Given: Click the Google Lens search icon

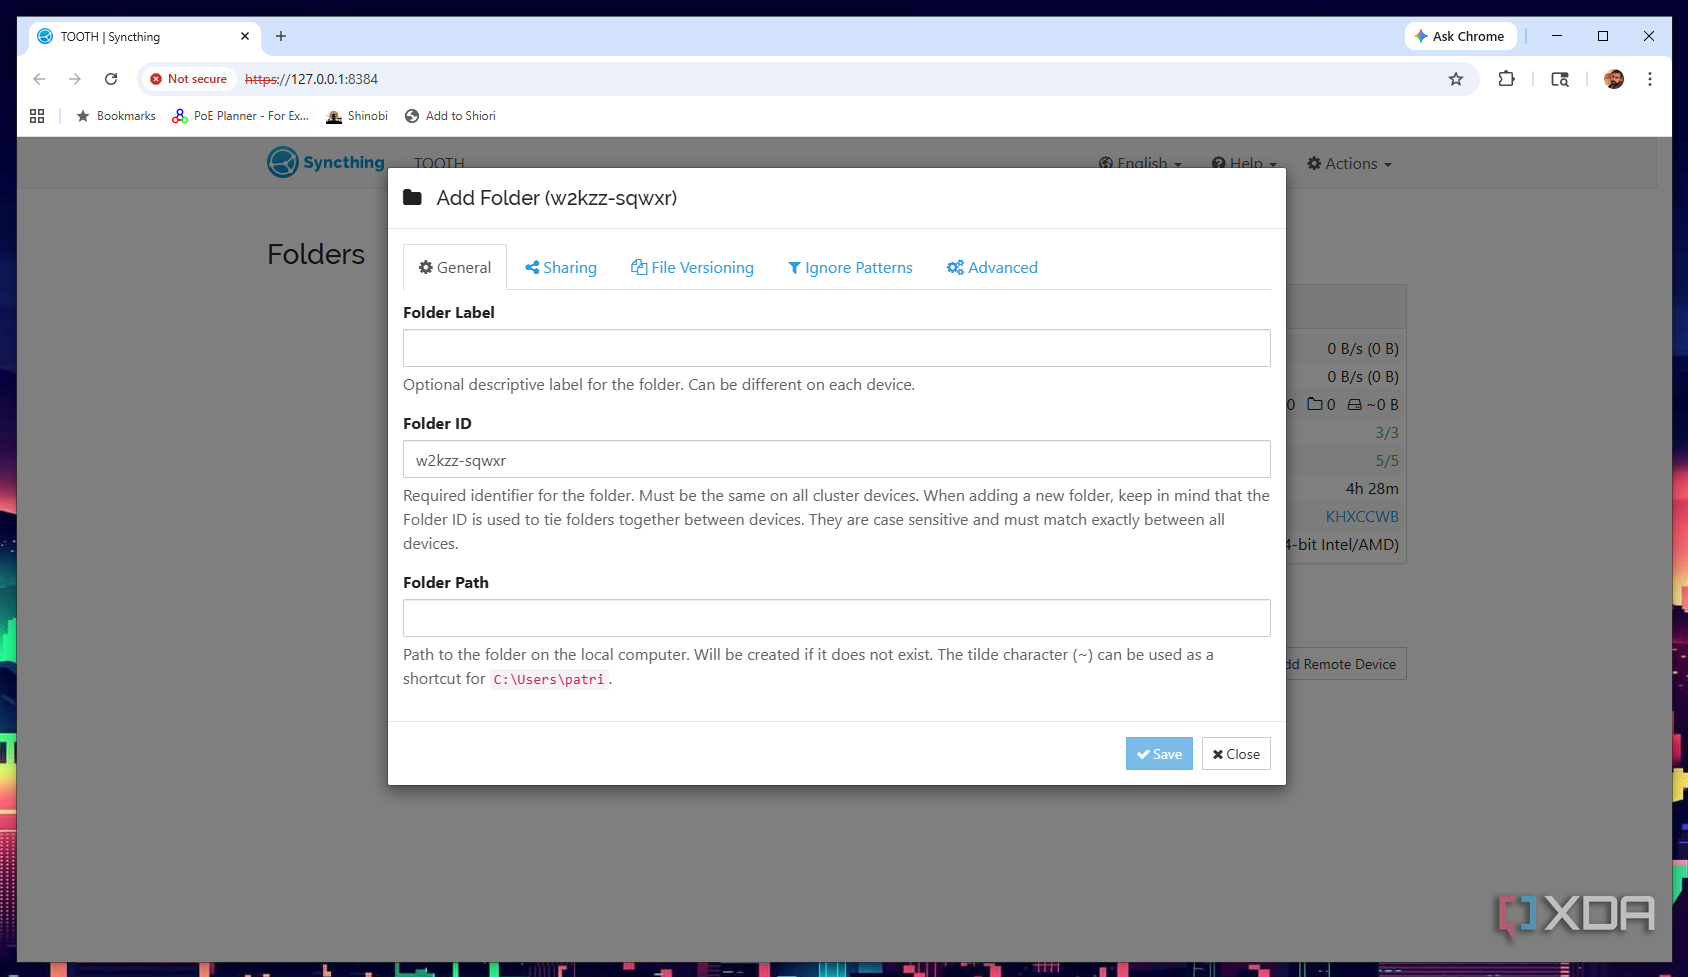Looking at the screenshot, I should (x=1560, y=79).
